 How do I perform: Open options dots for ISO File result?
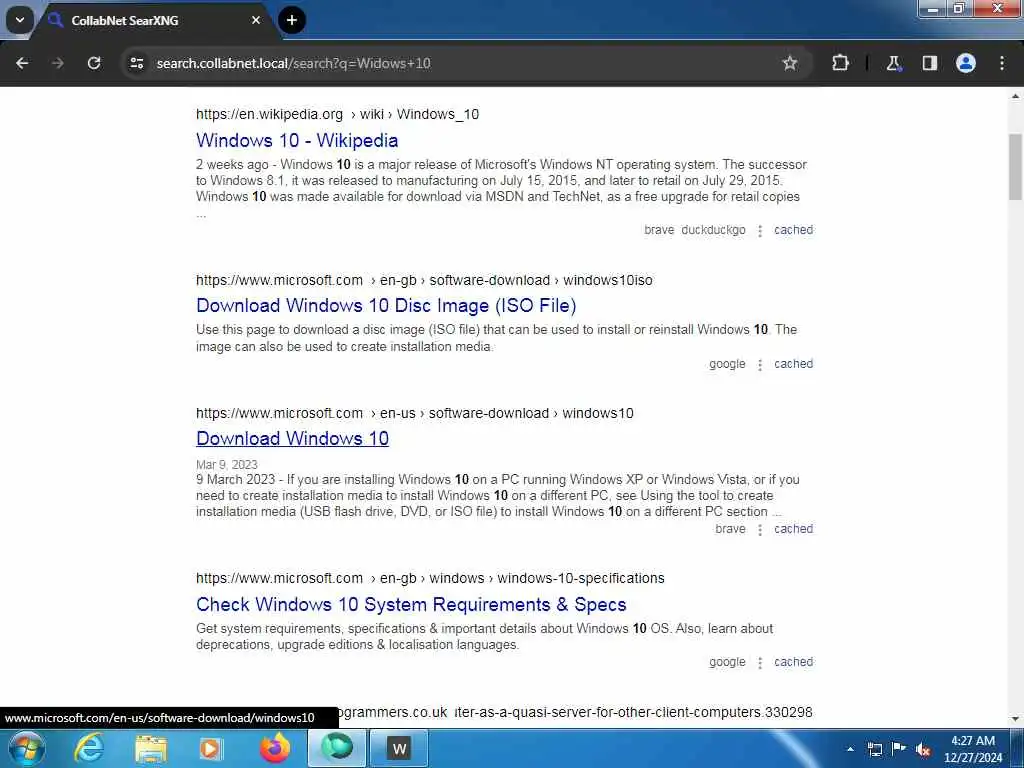click(x=760, y=364)
